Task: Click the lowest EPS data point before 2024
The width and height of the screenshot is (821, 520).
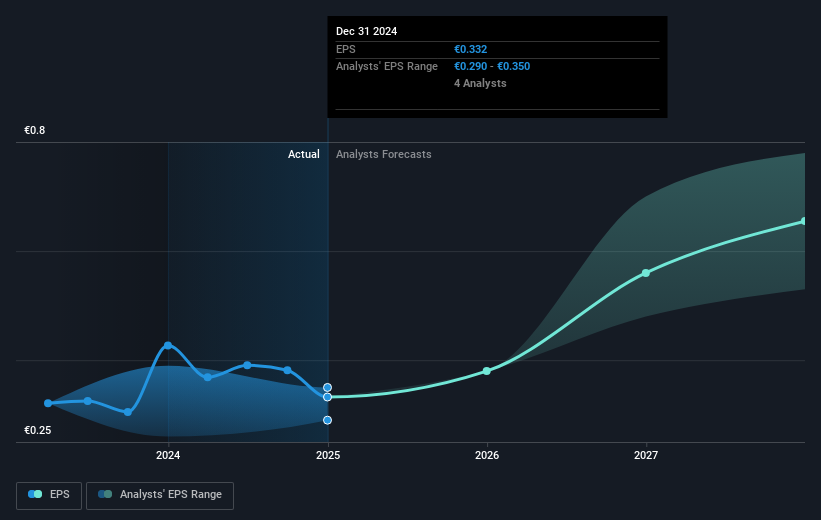Action: pyautogui.click(x=128, y=412)
